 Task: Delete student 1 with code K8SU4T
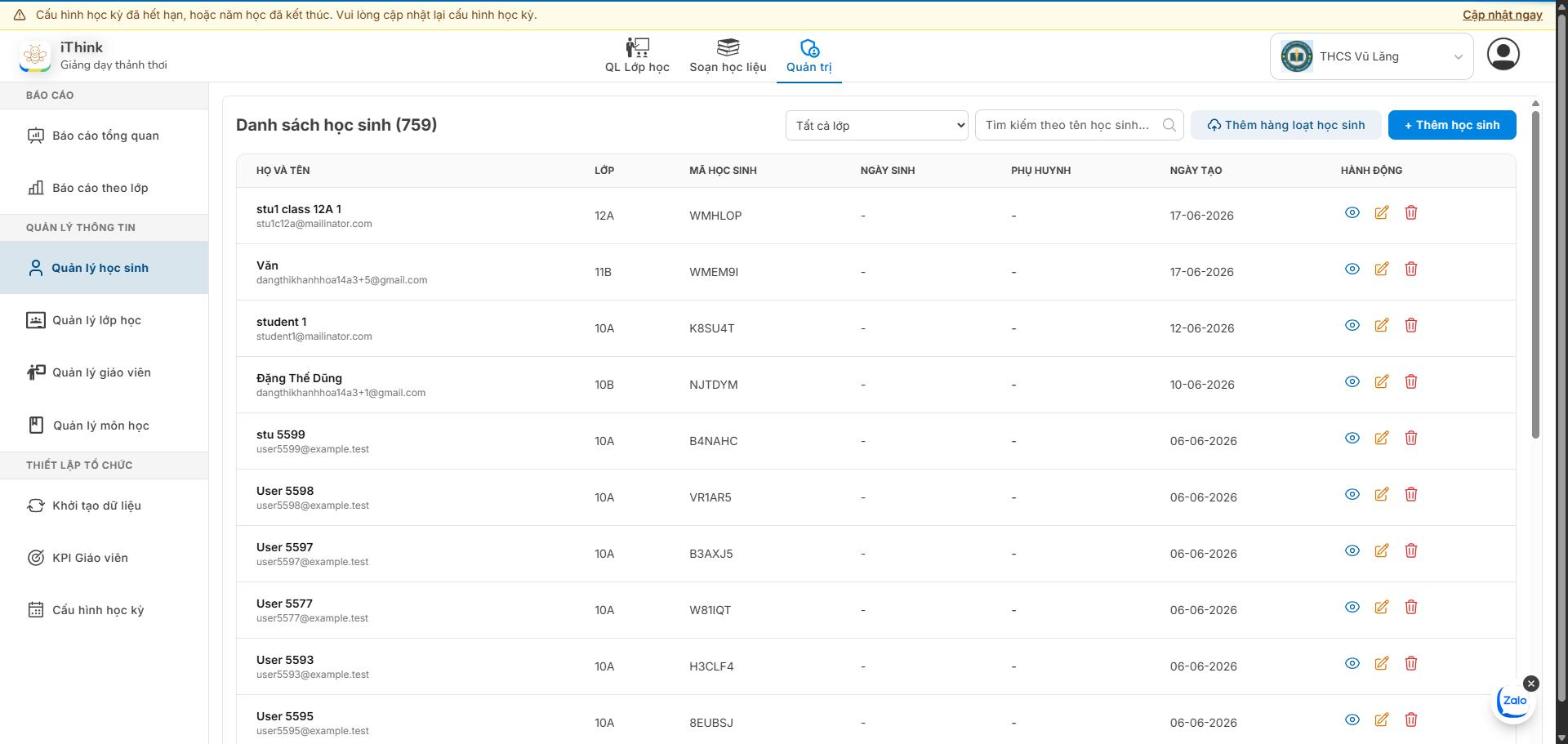click(1411, 325)
